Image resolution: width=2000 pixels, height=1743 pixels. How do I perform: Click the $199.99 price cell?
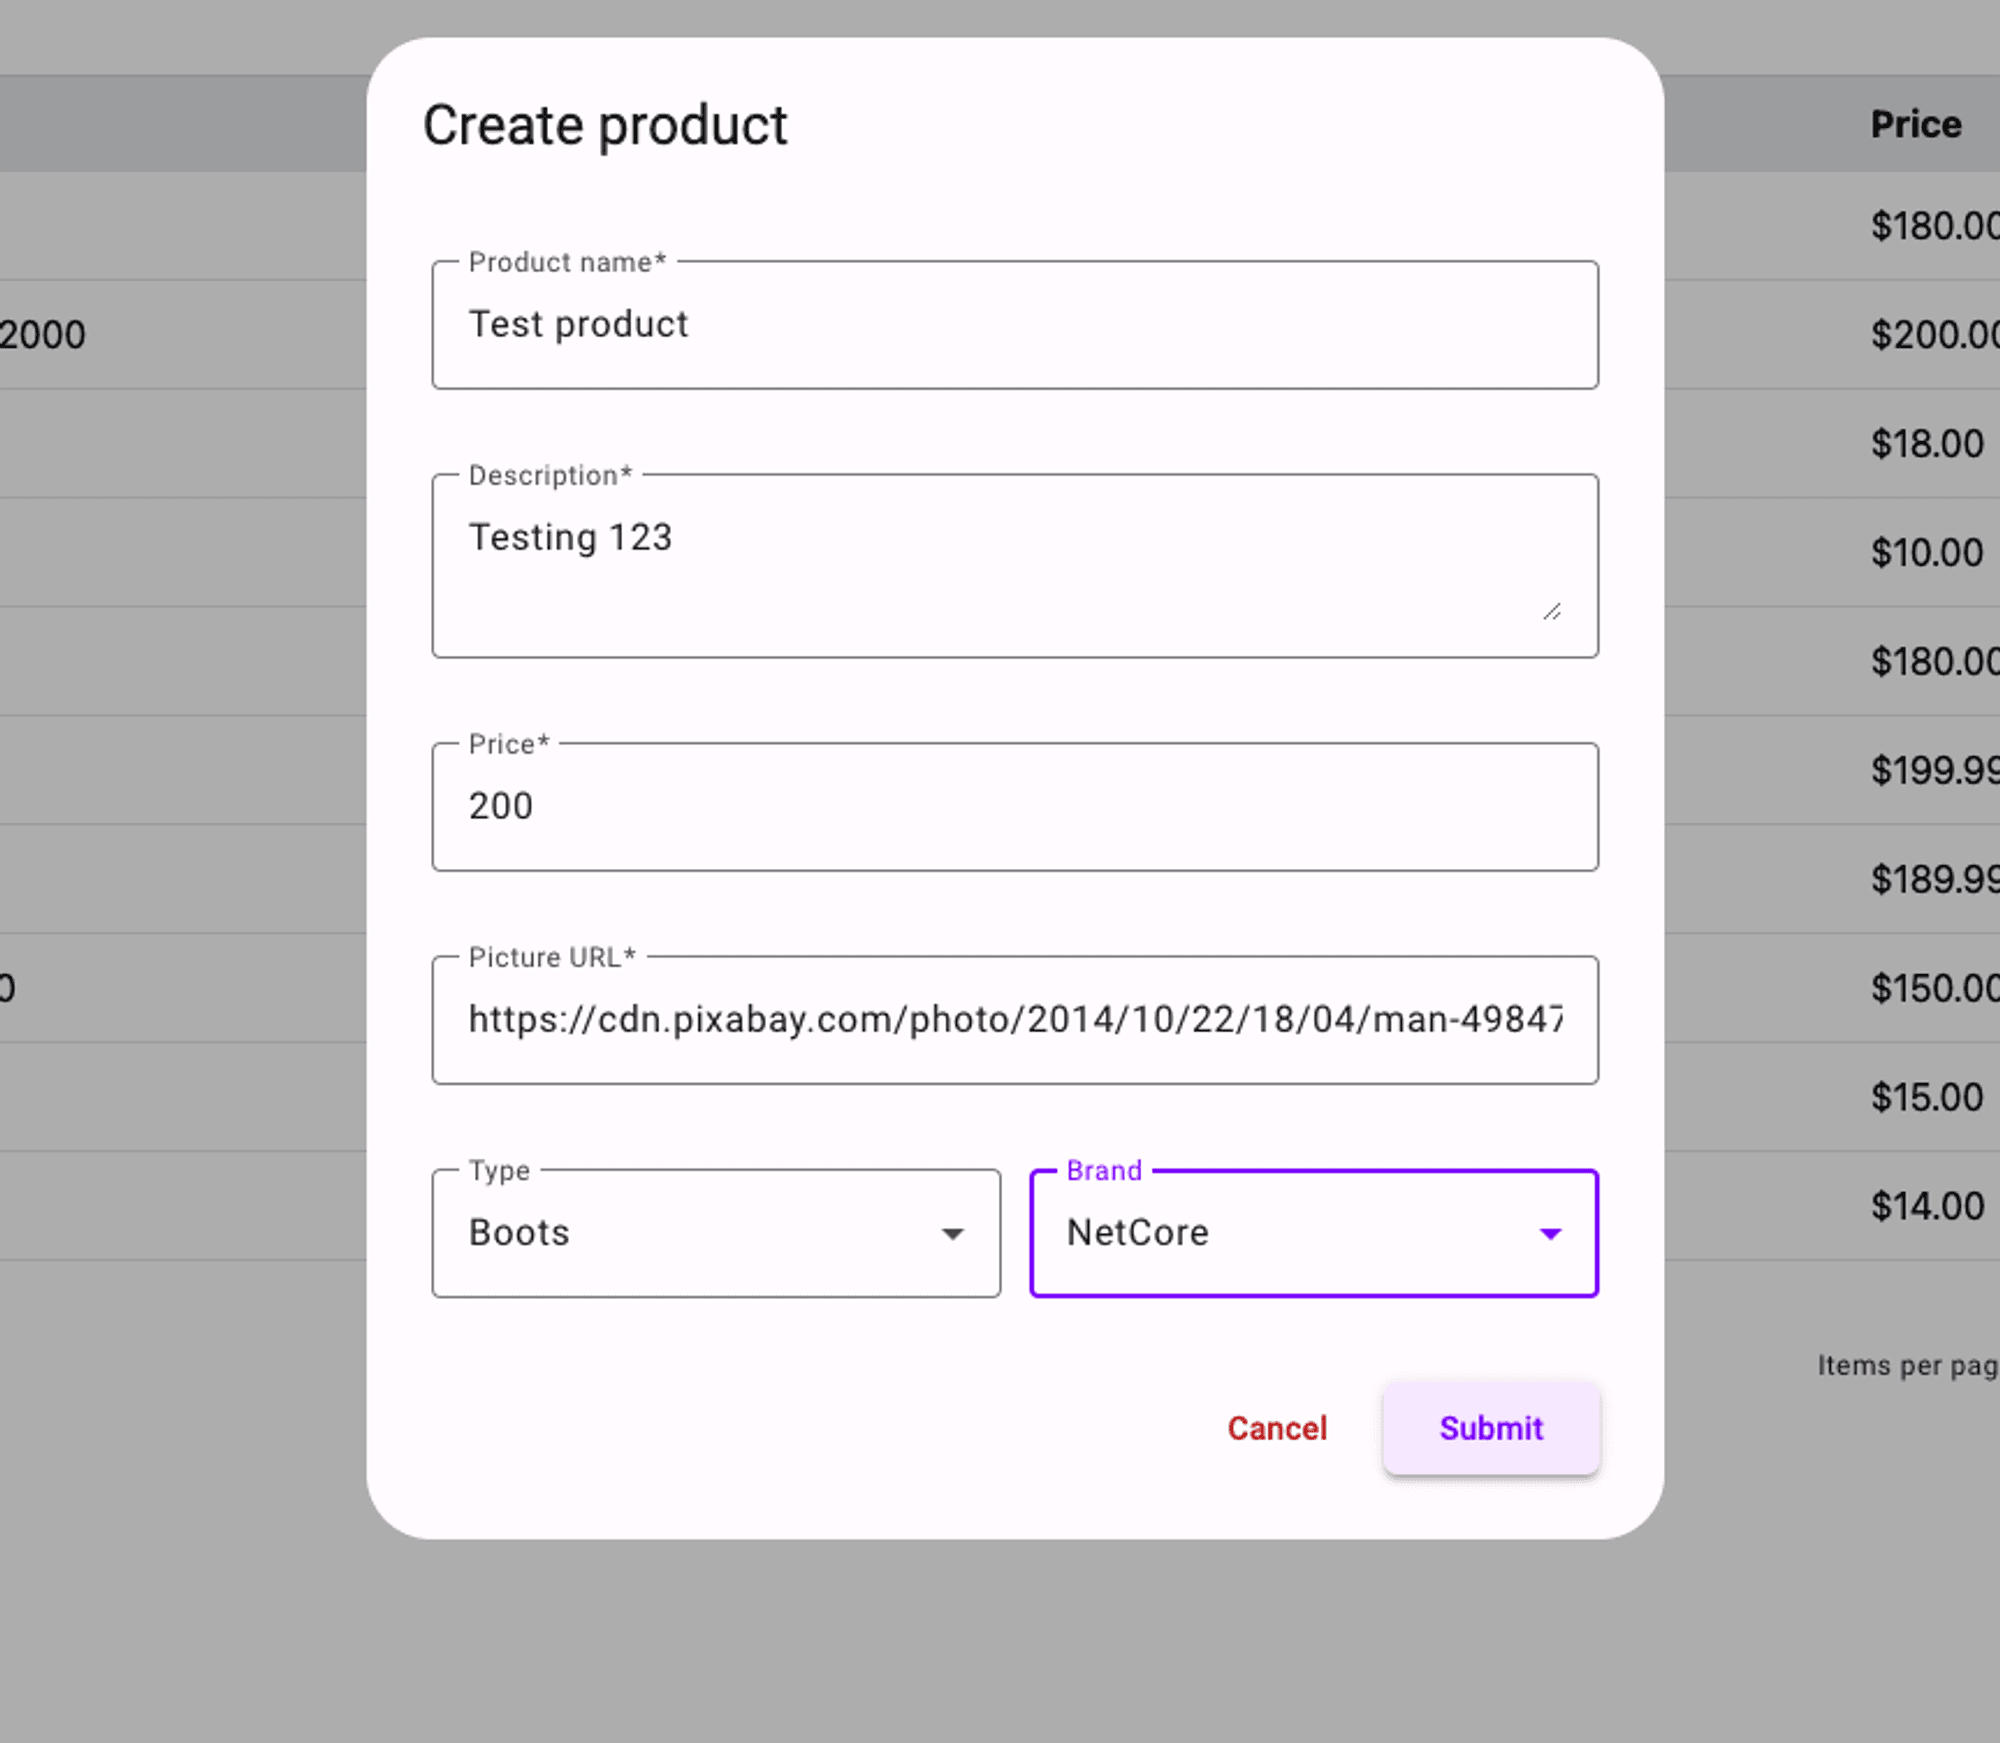tap(1933, 770)
